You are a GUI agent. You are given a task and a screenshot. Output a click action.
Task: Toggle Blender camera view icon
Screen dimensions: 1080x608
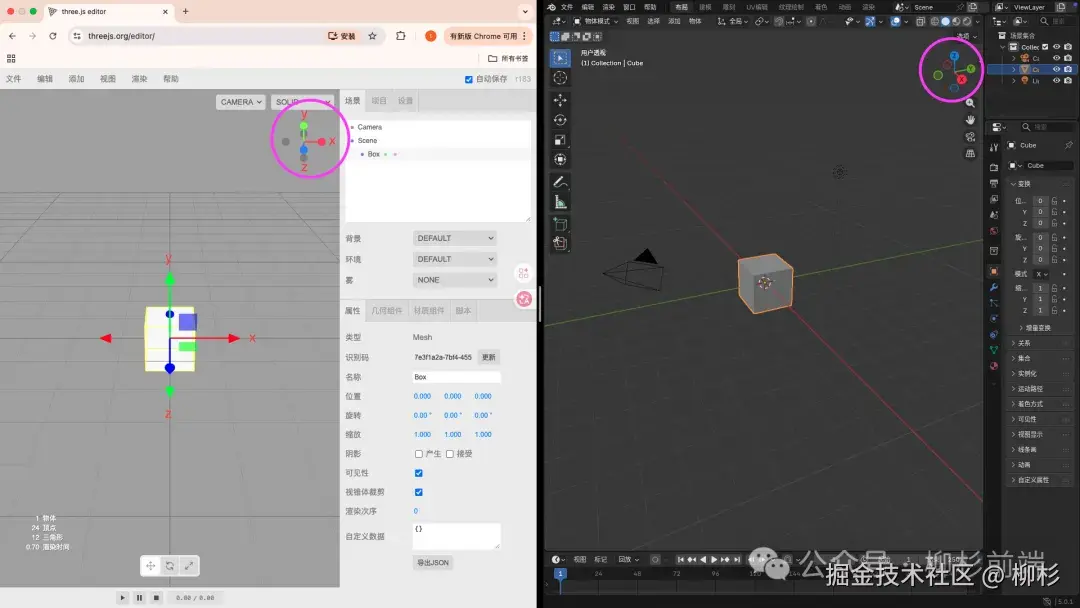click(x=970, y=136)
